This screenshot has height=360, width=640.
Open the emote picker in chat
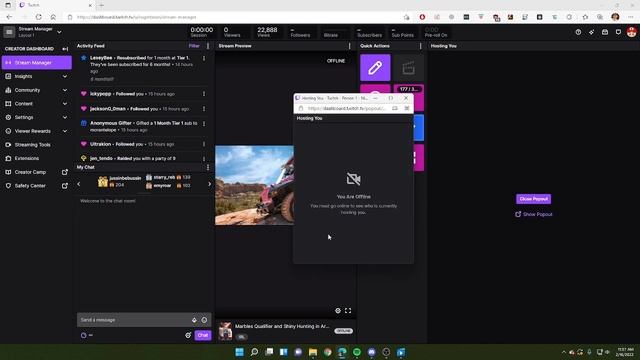pyautogui.click(x=204, y=320)
